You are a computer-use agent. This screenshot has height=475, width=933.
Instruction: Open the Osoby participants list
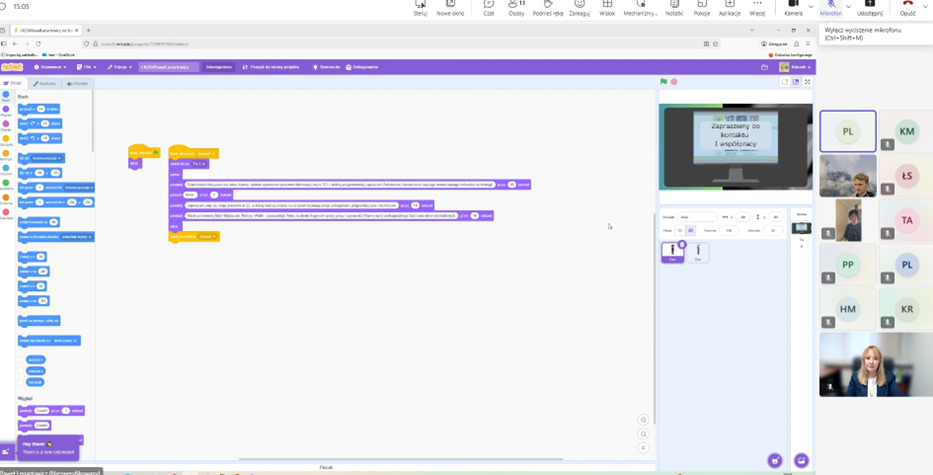[x=516, y=6]
